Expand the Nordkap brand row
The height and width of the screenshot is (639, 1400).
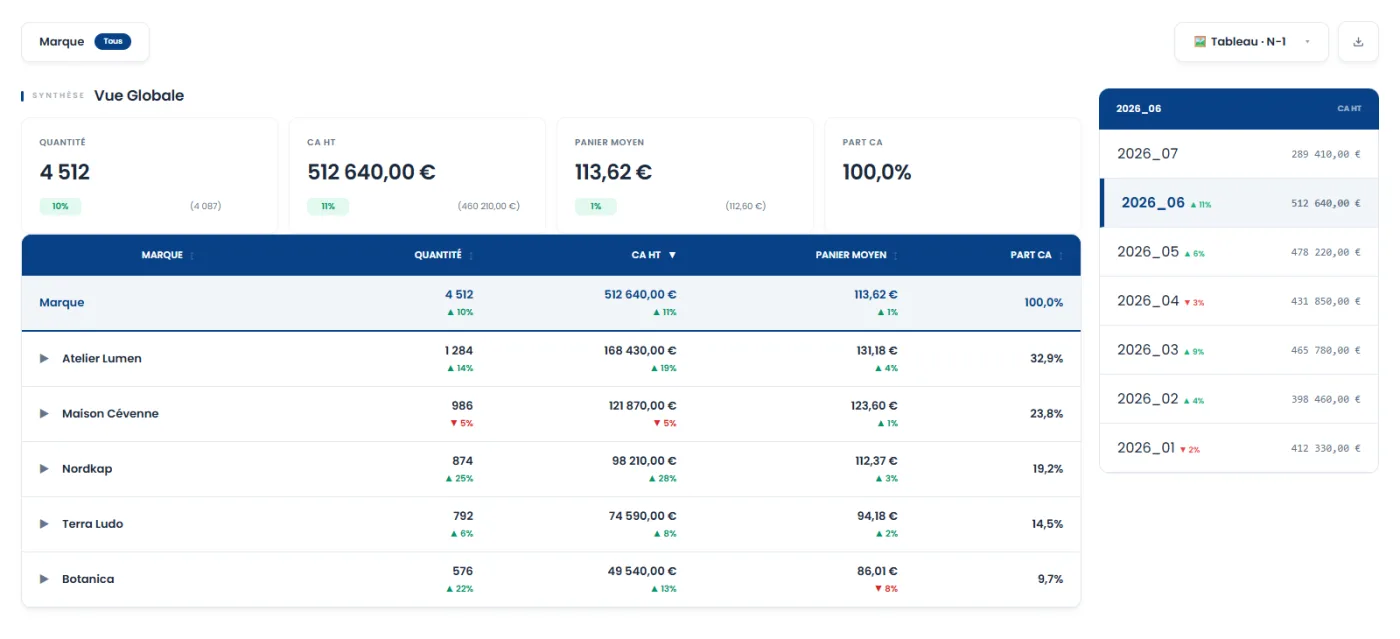click(x=44, y=468)
